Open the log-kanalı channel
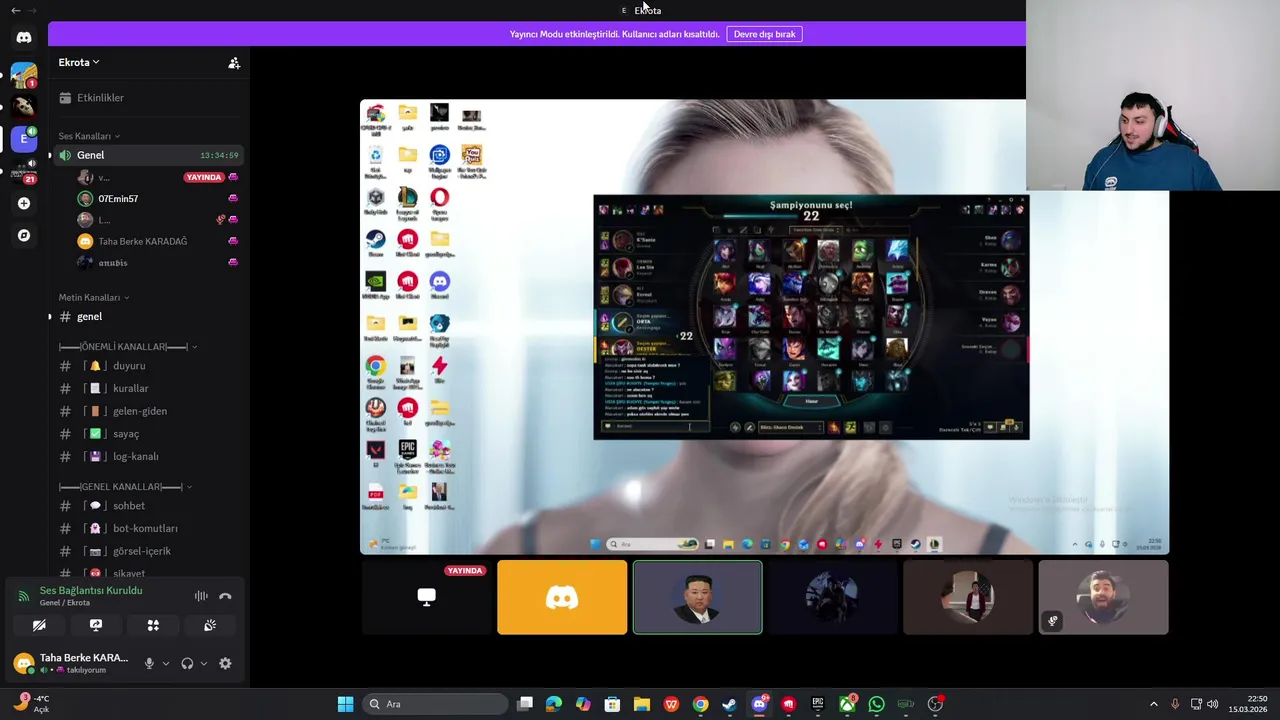 click(149, 457)
